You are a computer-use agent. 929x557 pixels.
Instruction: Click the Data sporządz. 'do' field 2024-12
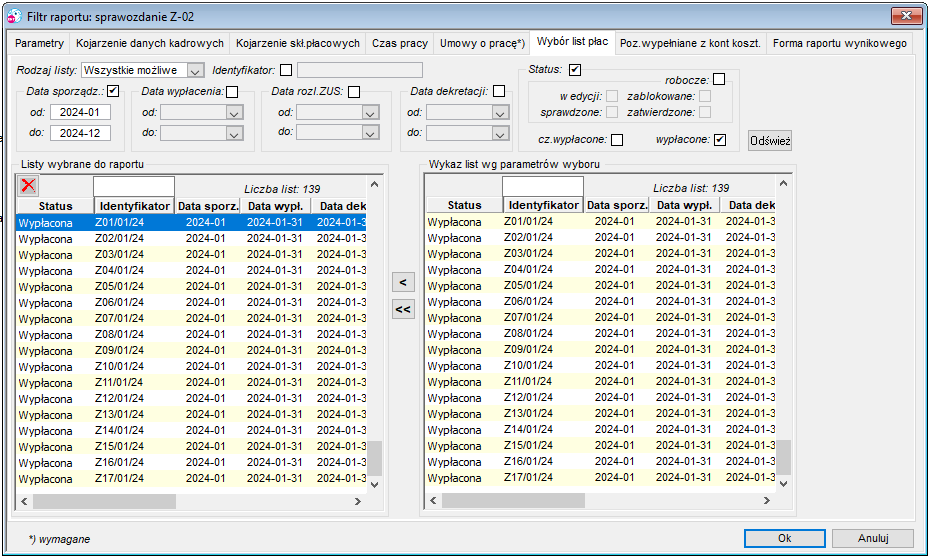(x=80, y=133)
